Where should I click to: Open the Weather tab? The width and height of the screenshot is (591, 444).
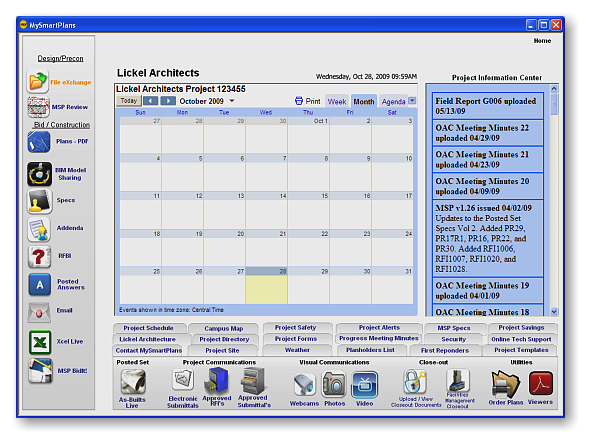(x=297, y=350)
